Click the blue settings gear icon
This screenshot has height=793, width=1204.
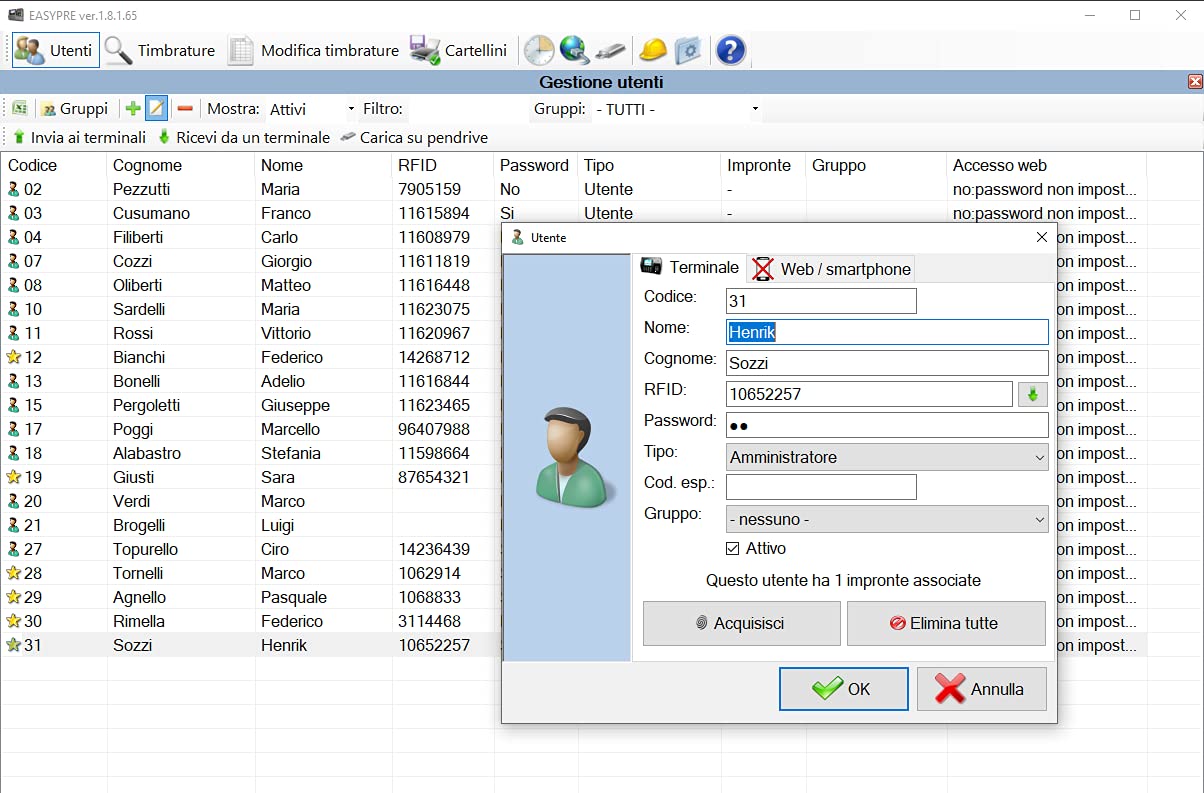688,50
